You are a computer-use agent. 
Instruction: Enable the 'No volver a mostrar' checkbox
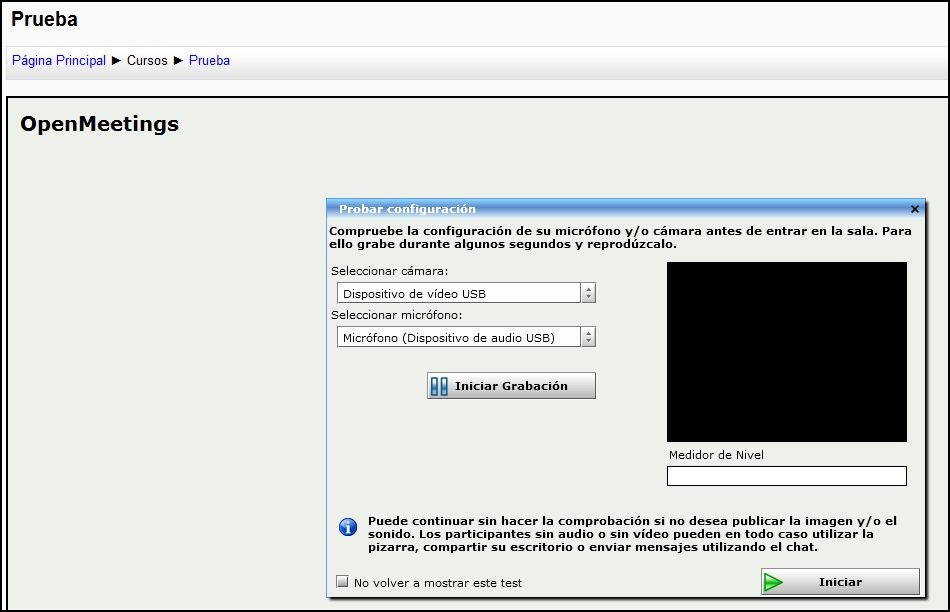(342, 582)
